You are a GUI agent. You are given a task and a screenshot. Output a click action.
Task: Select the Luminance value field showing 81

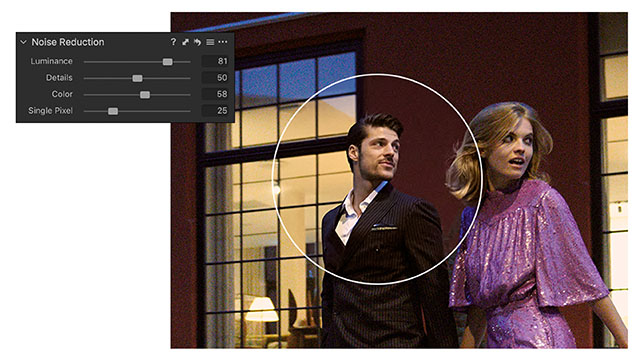point(215,61)
